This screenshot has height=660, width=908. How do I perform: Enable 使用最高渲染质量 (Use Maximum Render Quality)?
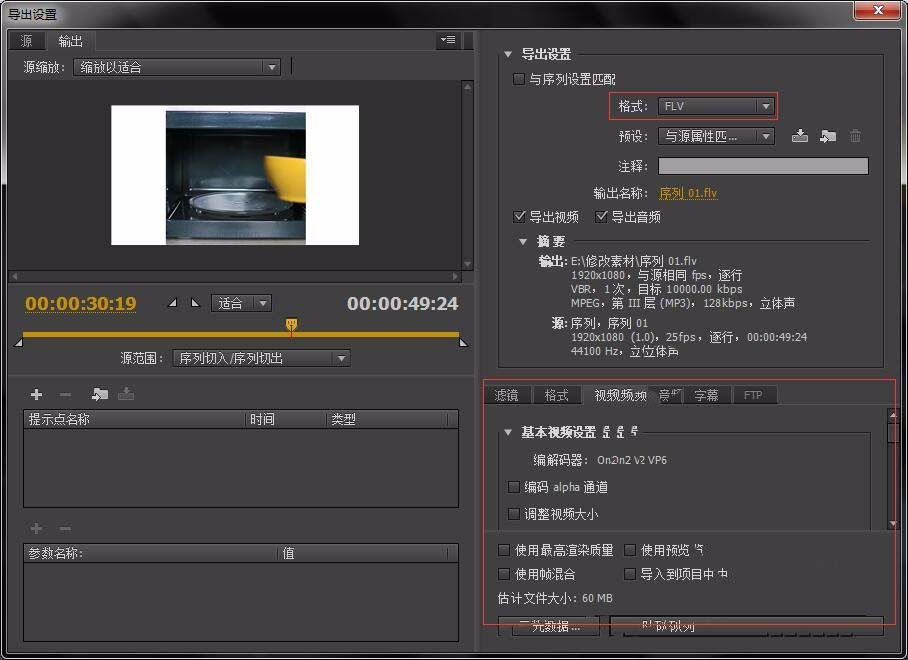click(504, 549)
